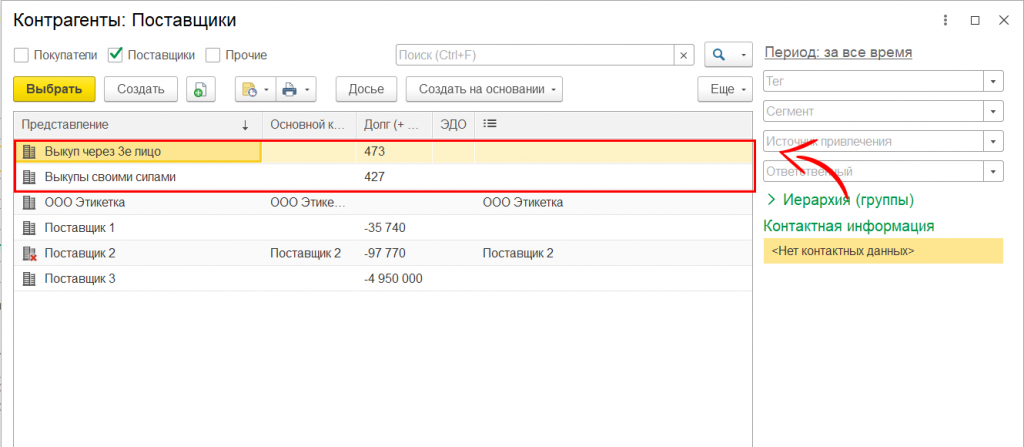Click the list icon column header

pyautogui.click(x=490, y=124)
